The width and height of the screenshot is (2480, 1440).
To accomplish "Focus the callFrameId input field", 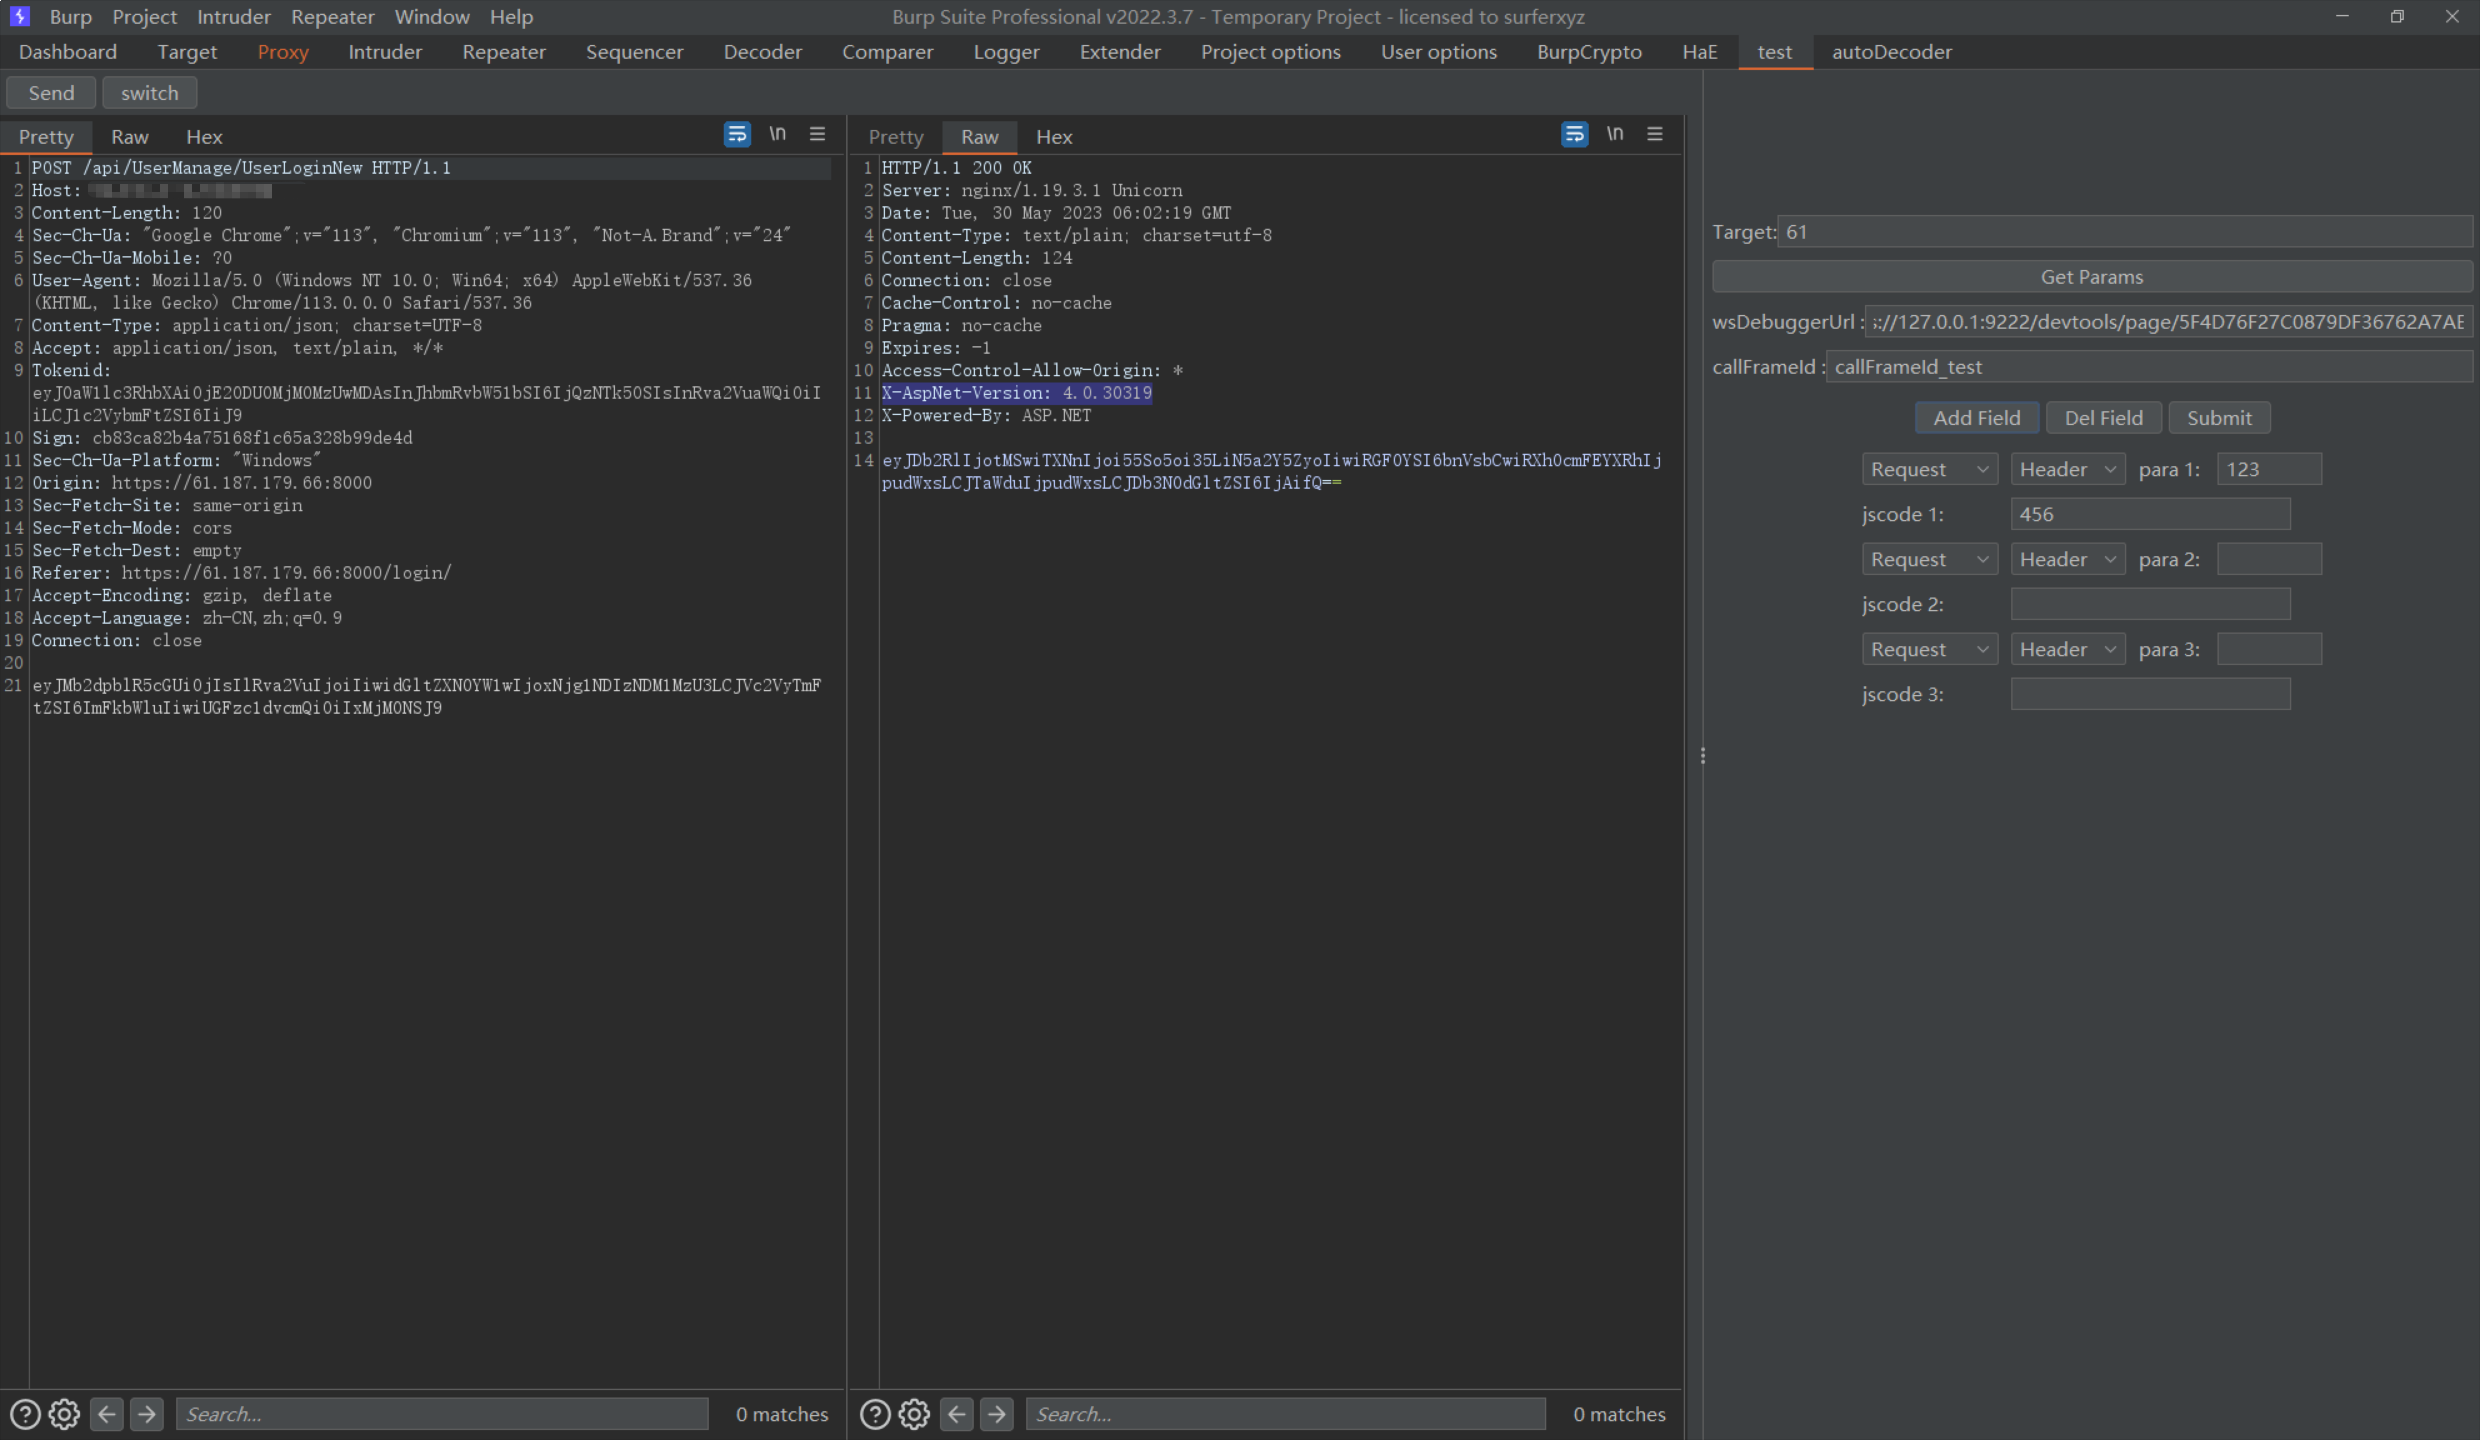I will tap(2148, 367).
